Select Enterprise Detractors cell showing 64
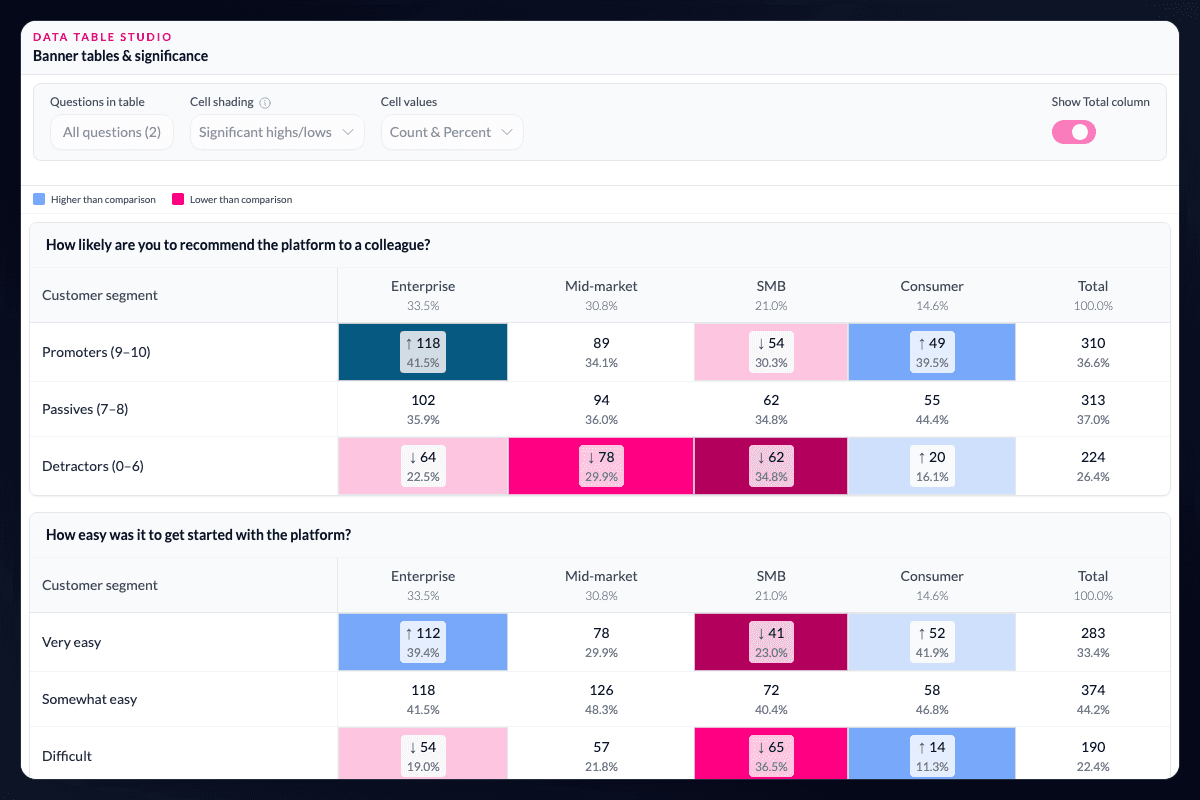The image size is (1200, 800). point(423,466)
